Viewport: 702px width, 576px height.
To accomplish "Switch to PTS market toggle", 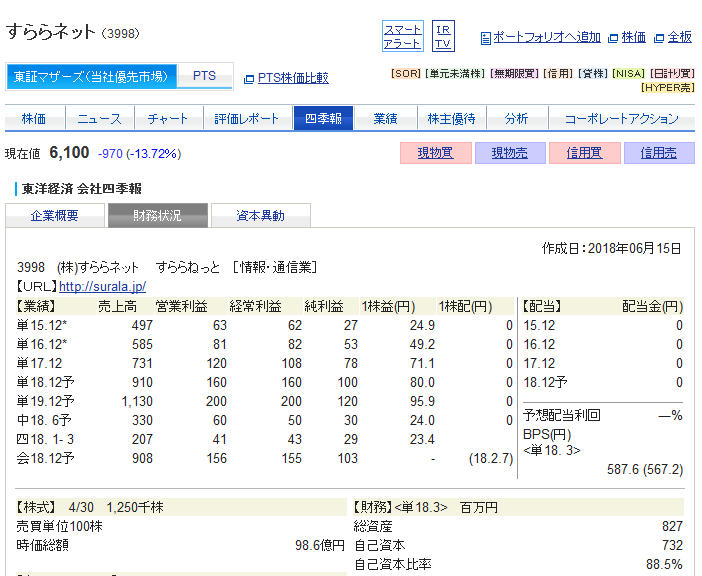I will coord(204,76).
